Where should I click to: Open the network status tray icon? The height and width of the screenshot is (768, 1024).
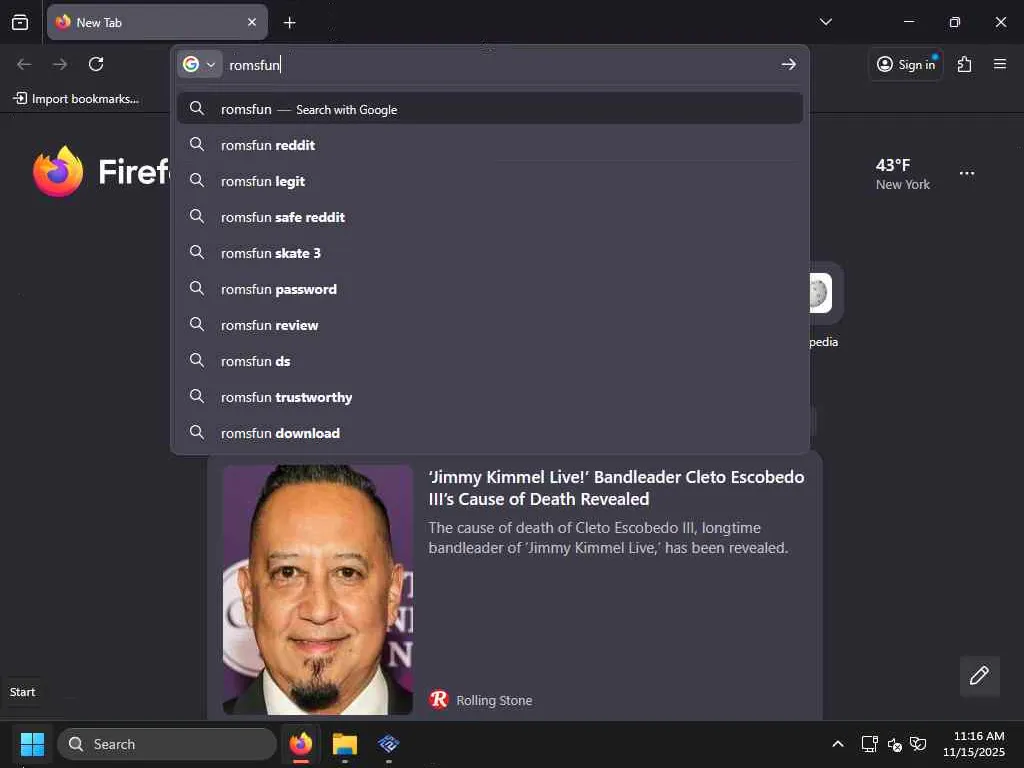[869, 744]
